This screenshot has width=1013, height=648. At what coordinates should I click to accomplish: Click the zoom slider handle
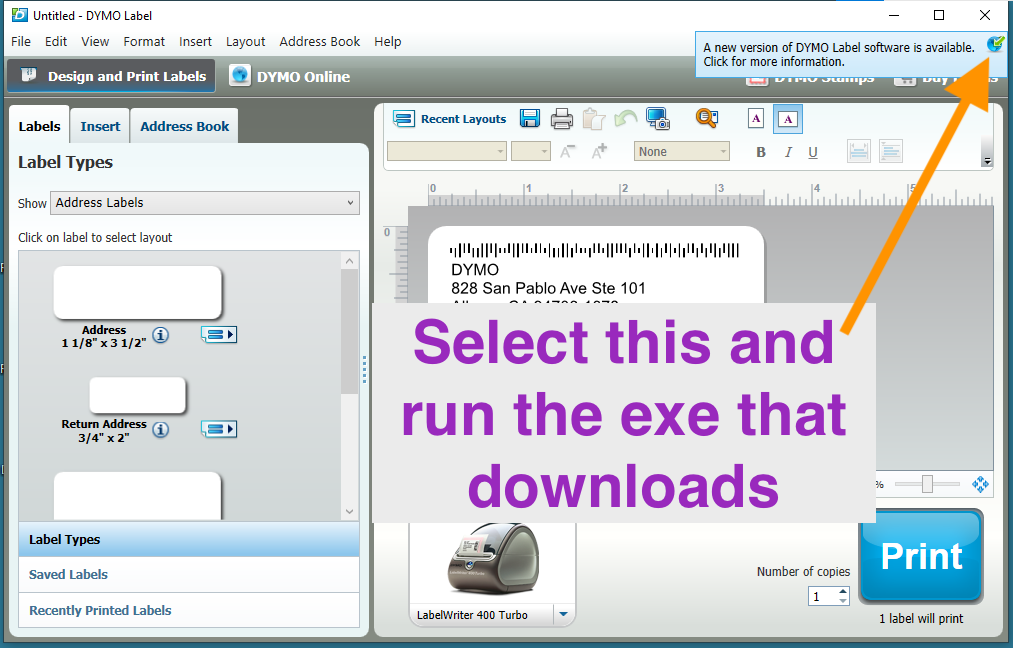pyautogui.click(x=927, y=484)
